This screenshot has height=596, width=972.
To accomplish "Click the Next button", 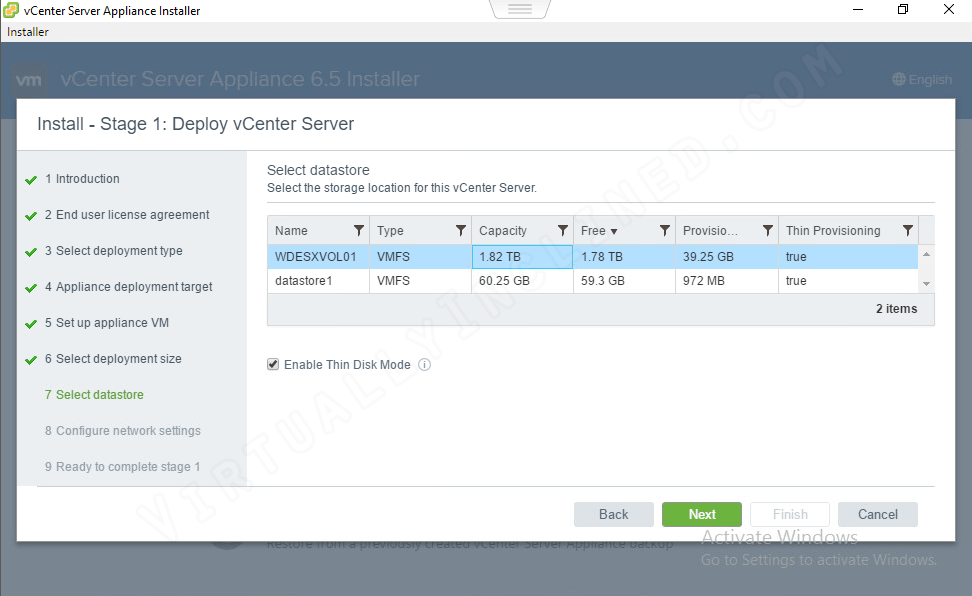I will [701, 514].
